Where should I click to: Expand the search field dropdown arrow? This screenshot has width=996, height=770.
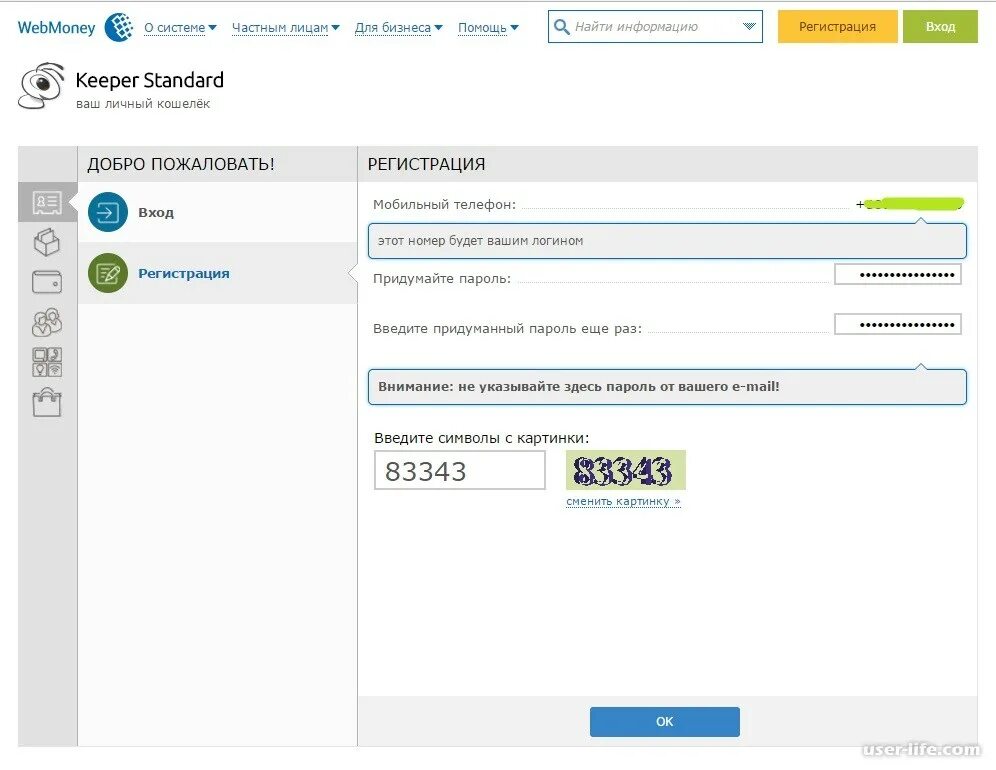point(750,27)
